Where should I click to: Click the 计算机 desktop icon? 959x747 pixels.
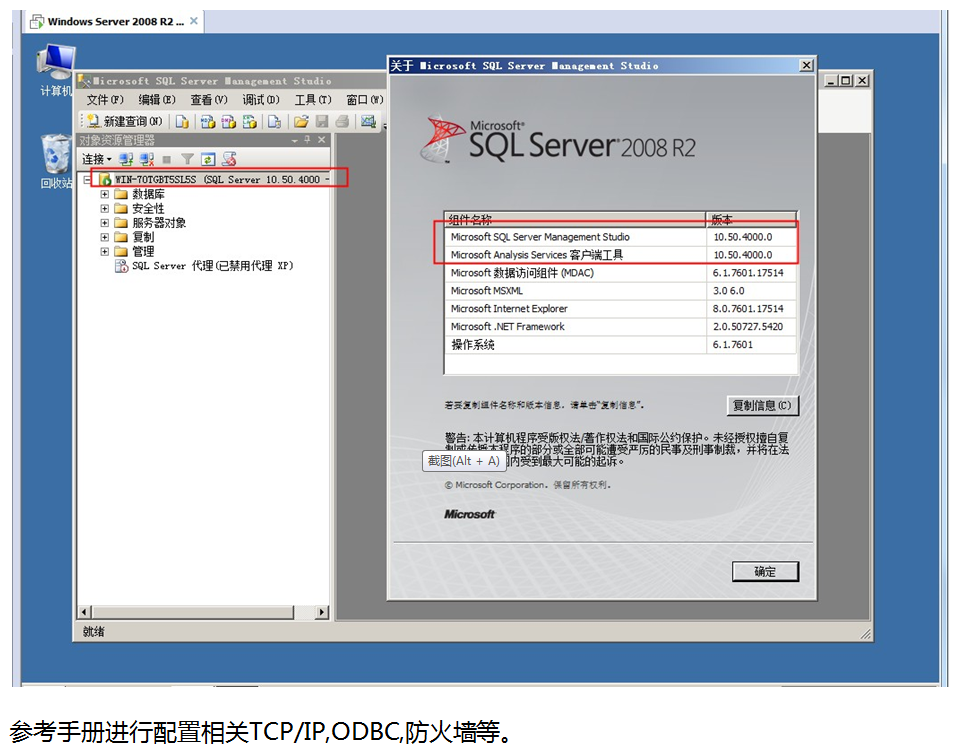(x=56, y=71)
